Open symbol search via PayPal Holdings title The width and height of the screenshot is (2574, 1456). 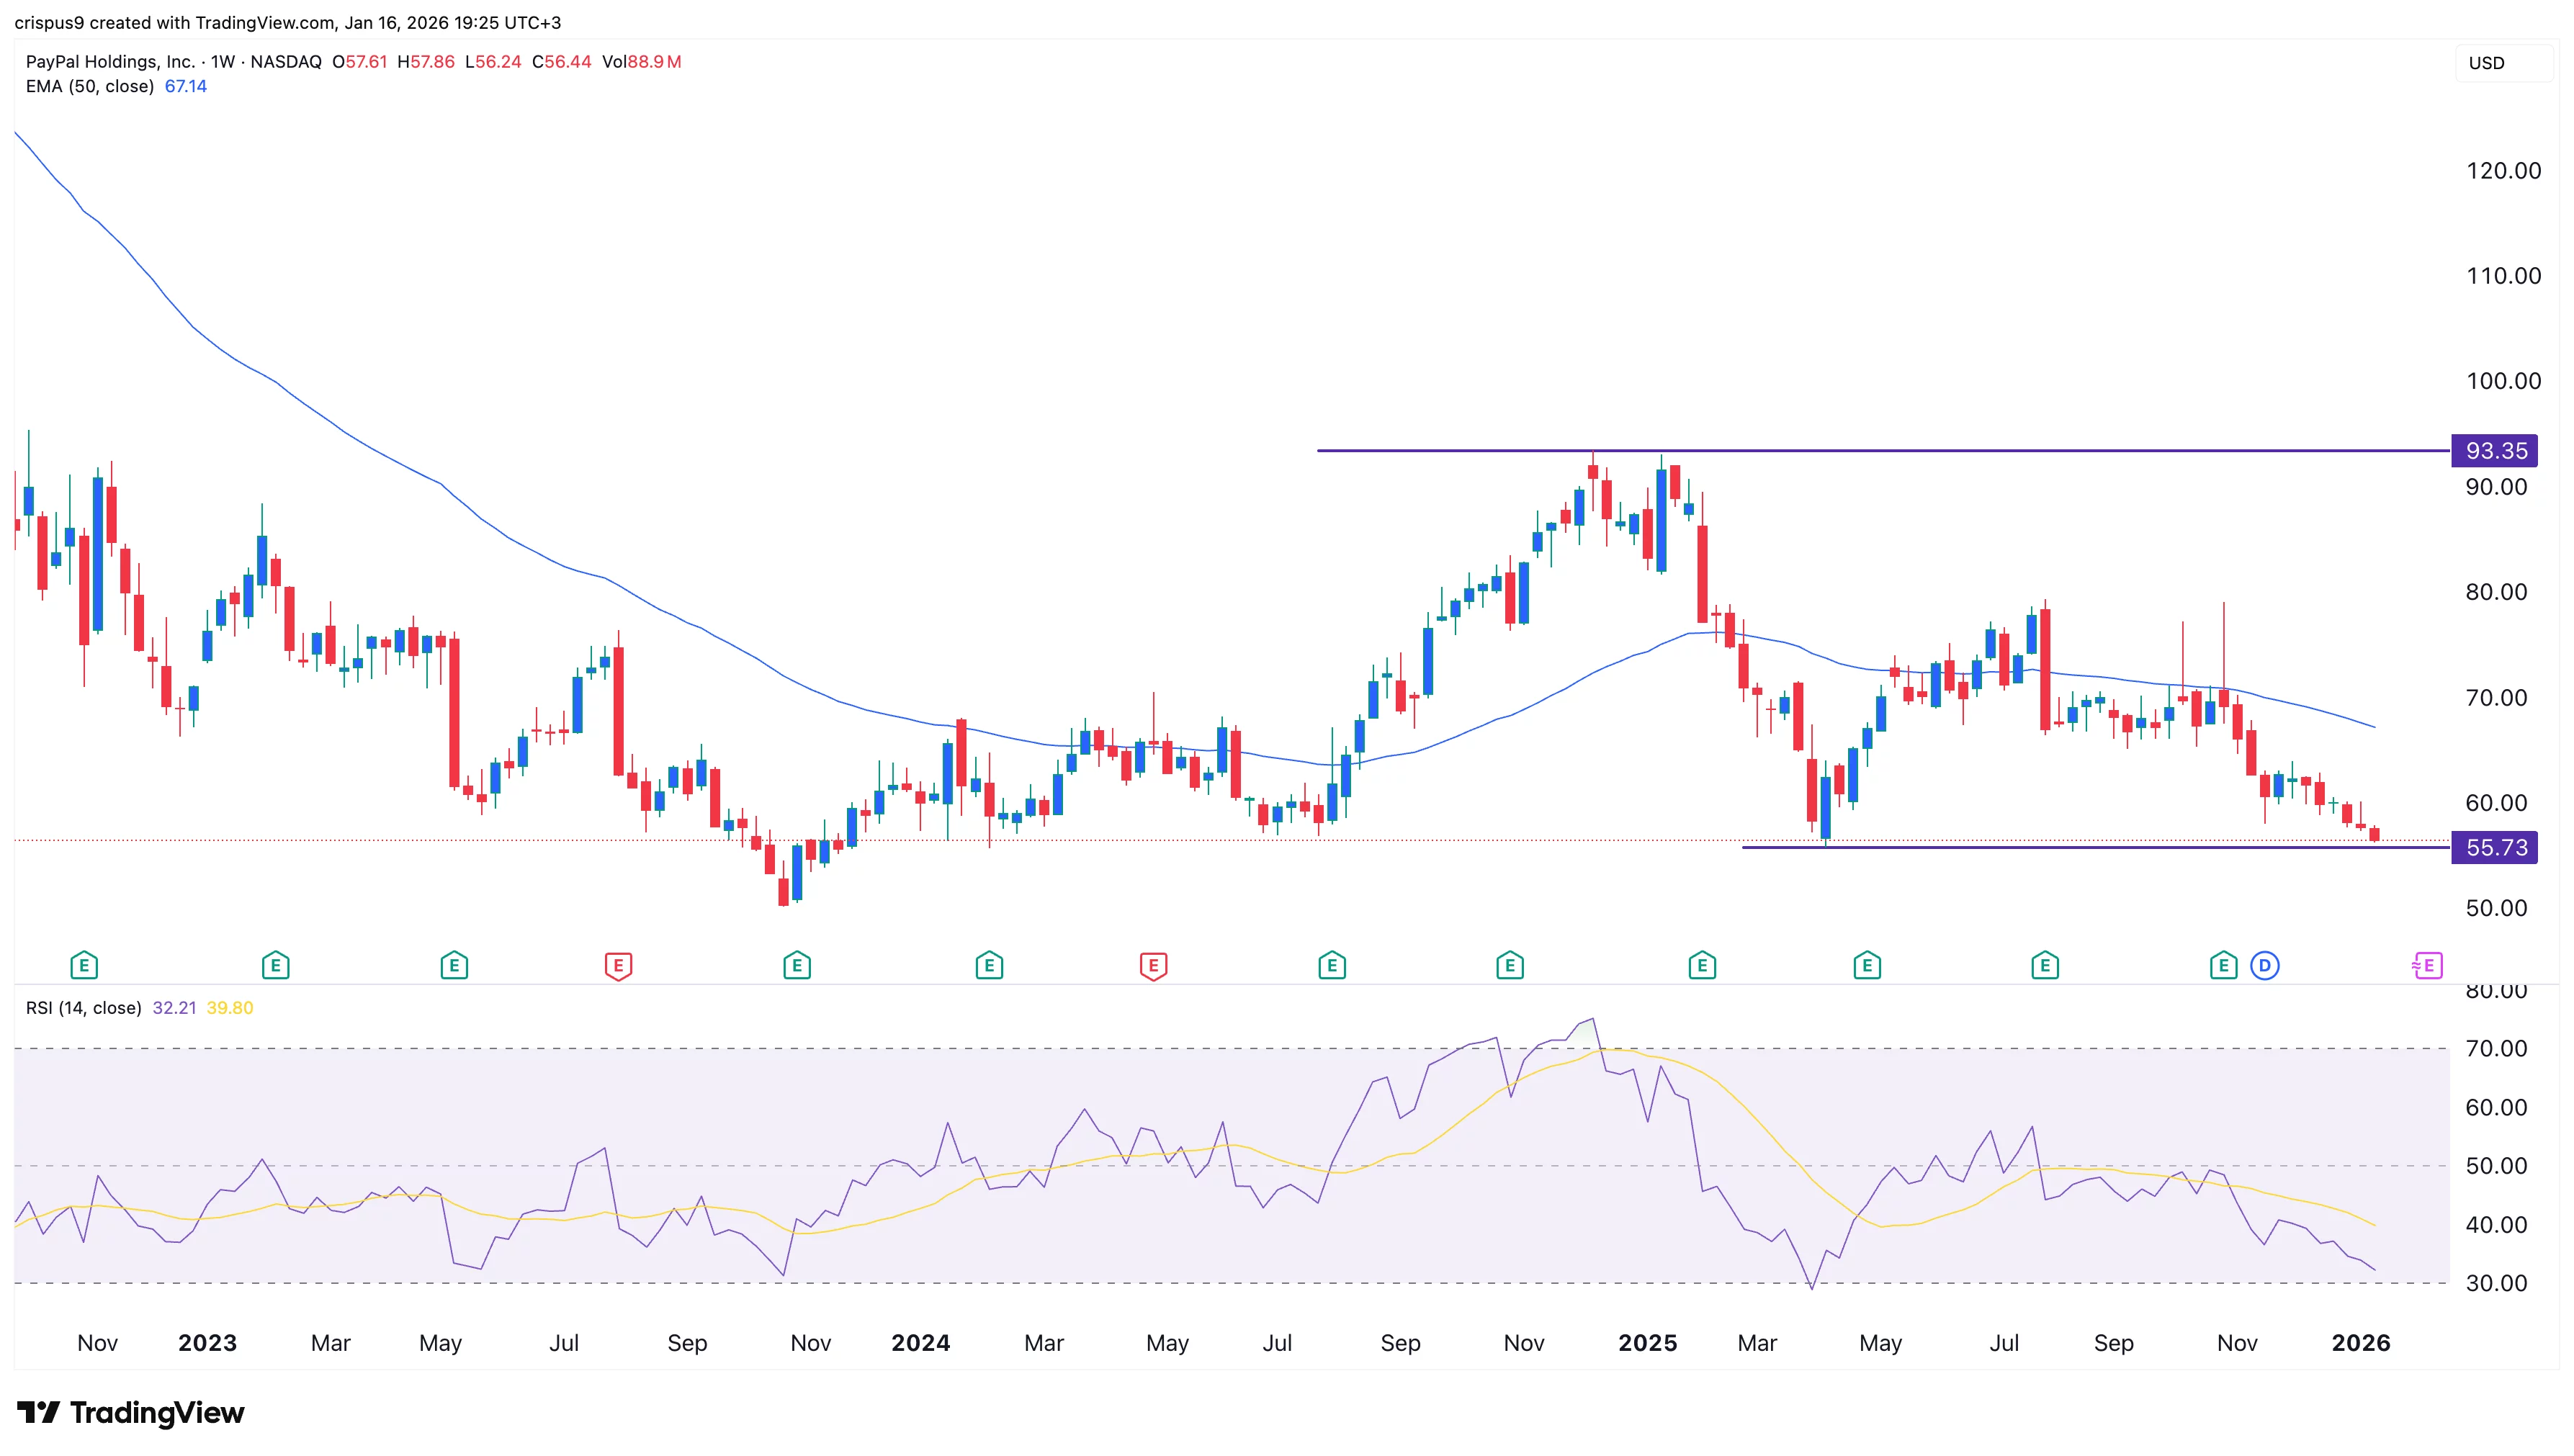coord(110,61)
